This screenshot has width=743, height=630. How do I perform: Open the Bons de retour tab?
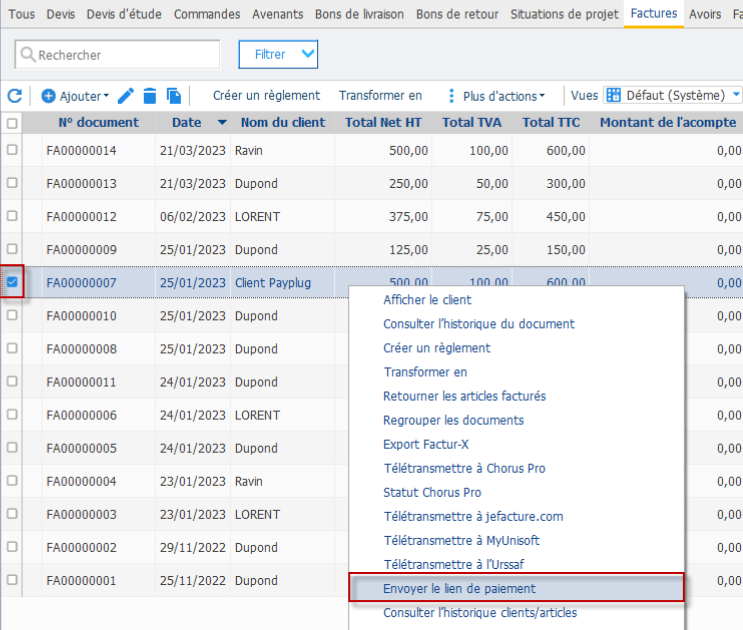click(x=457, y=14)
